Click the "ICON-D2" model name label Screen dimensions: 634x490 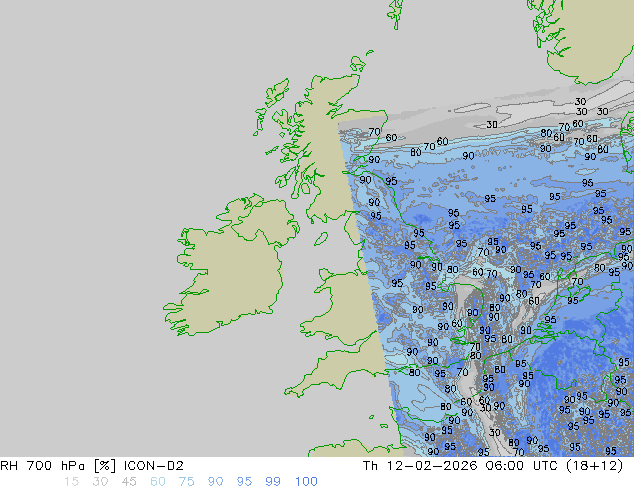[x=154, y=466]
